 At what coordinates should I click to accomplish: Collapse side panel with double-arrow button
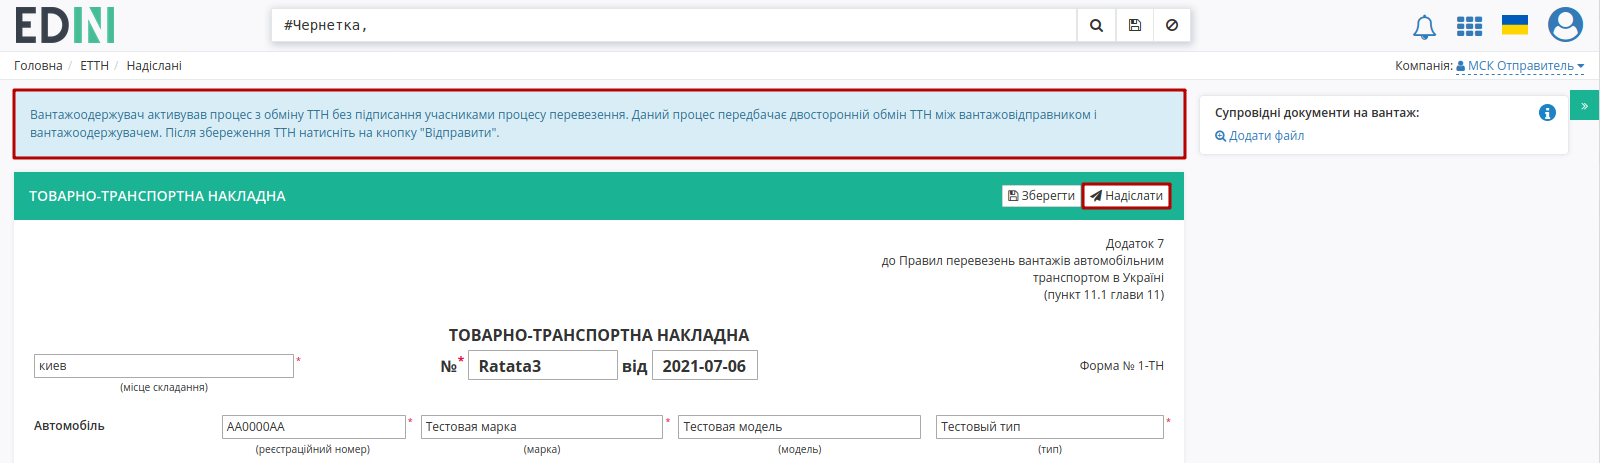(x=1584, y=105)
